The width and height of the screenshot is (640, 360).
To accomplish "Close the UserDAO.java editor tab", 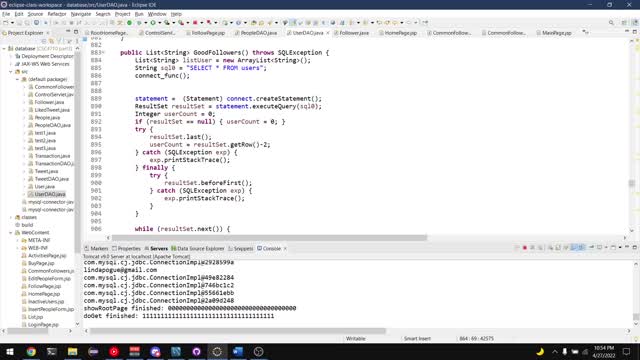I will [x=328, y=33].
